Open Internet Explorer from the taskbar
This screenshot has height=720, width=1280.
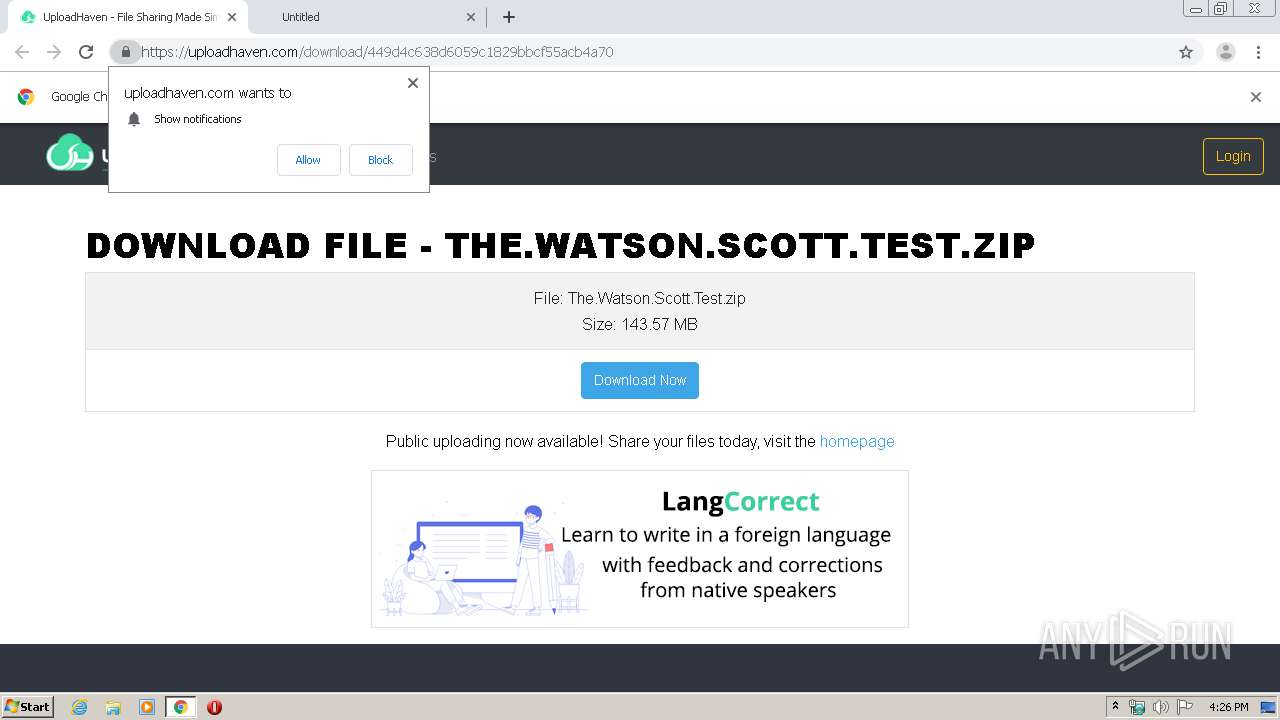pos(80,707)
